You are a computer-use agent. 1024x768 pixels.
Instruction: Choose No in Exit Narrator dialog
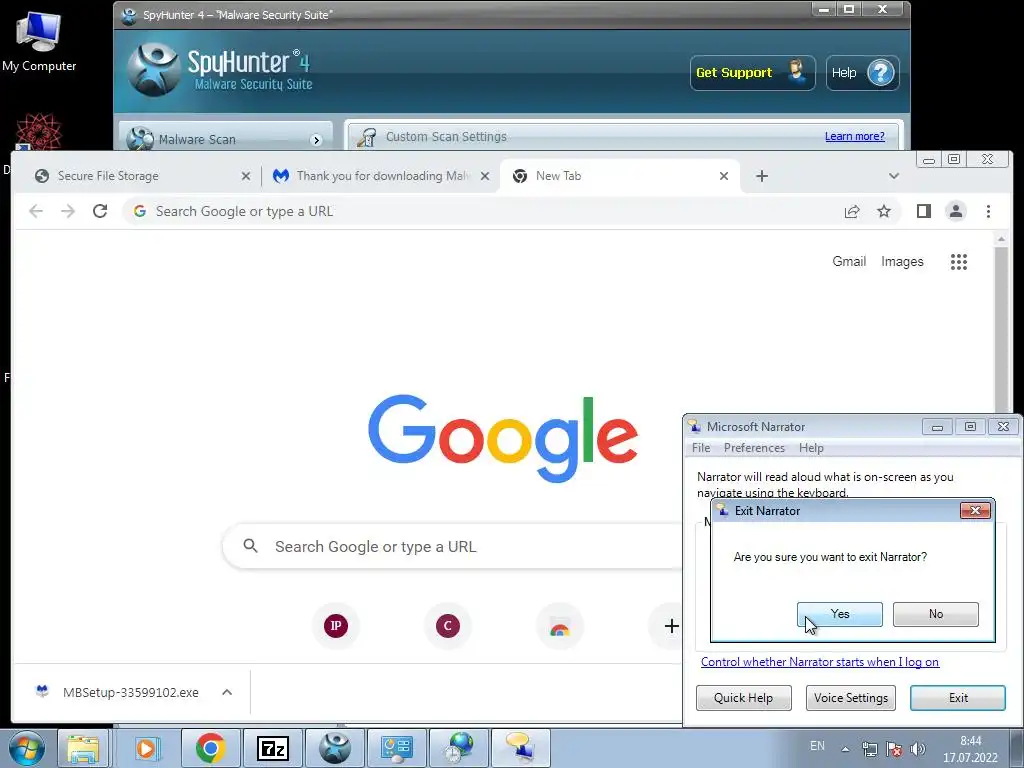[935, 614]
